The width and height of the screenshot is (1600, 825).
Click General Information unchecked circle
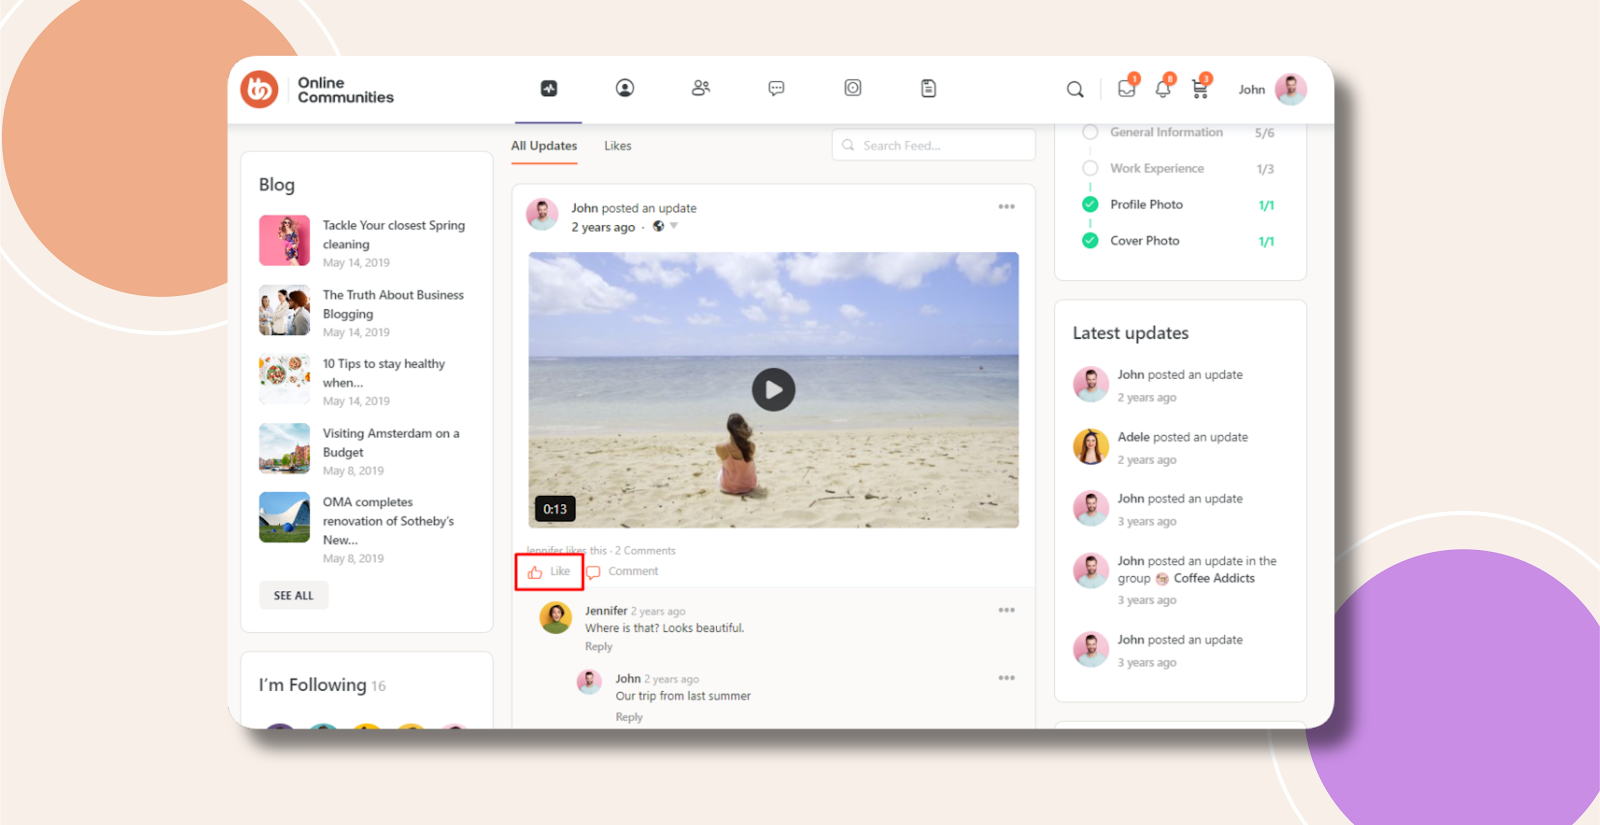1090,132
